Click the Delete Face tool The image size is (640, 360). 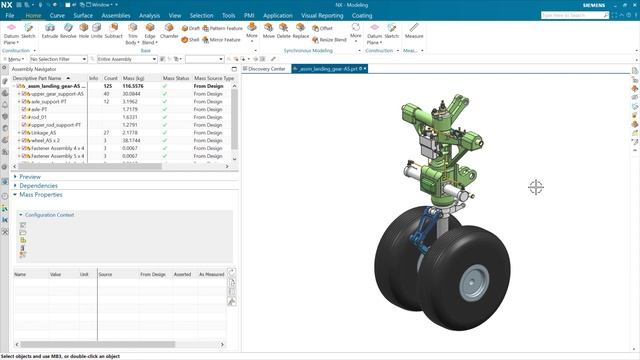tap(283, 31)
